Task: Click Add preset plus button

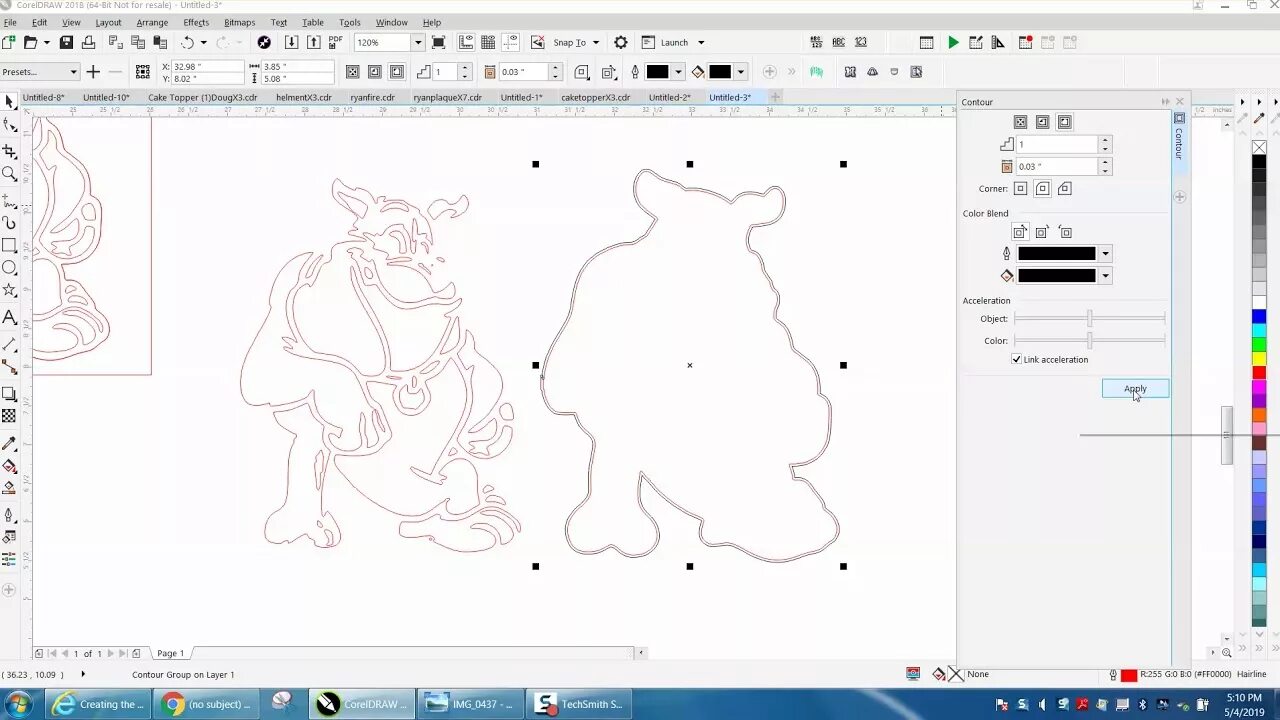Action: [93, 72]
